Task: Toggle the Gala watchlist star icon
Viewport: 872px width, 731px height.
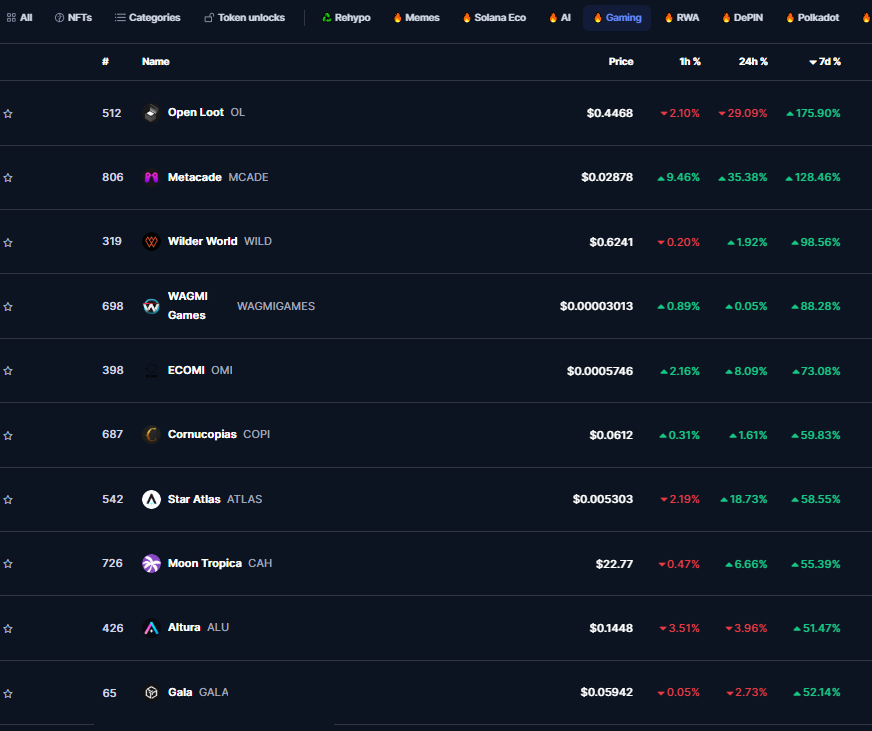Action: point(8,693)
